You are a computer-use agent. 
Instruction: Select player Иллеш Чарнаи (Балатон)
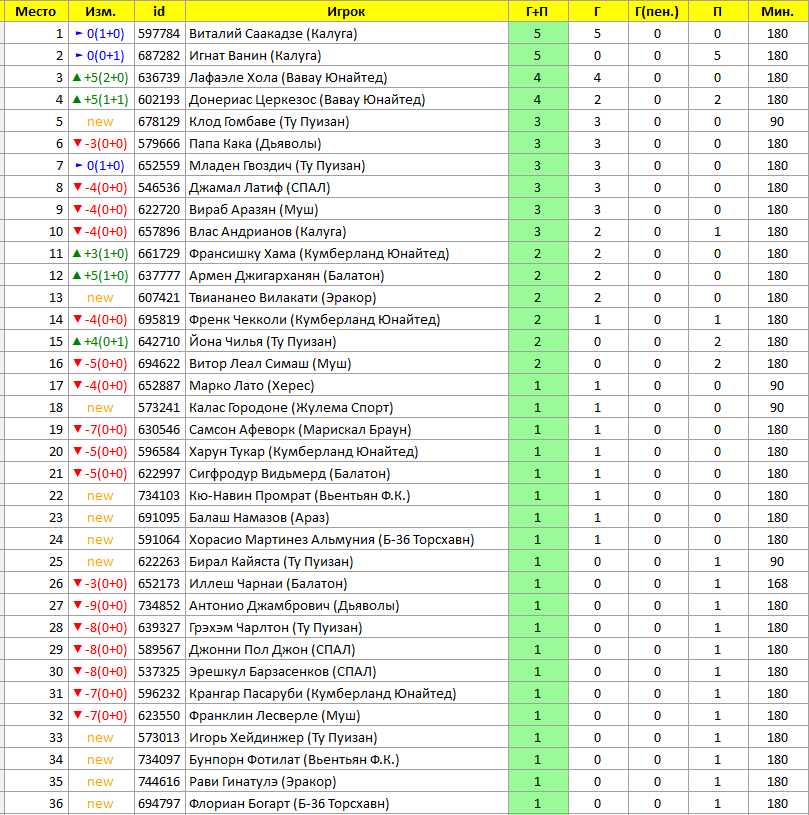[x=268, y=584]
